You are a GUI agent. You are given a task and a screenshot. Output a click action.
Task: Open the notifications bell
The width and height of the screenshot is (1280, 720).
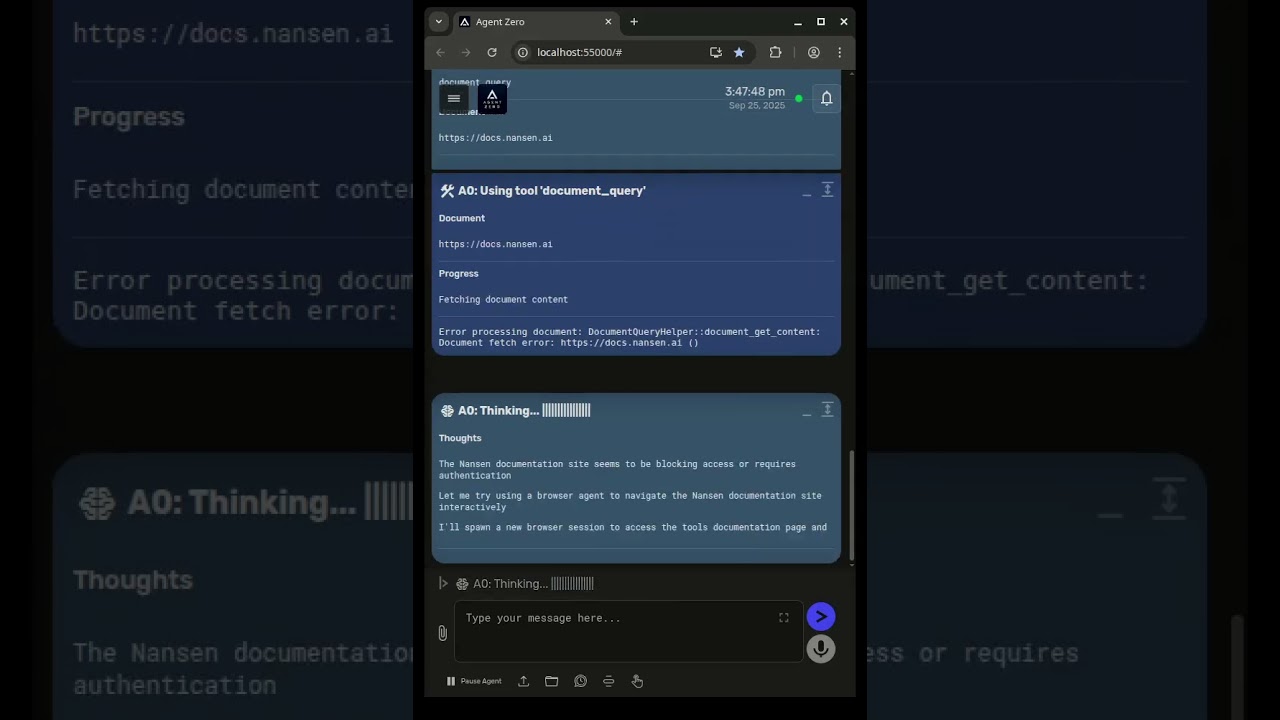click(x=826, y=98)
